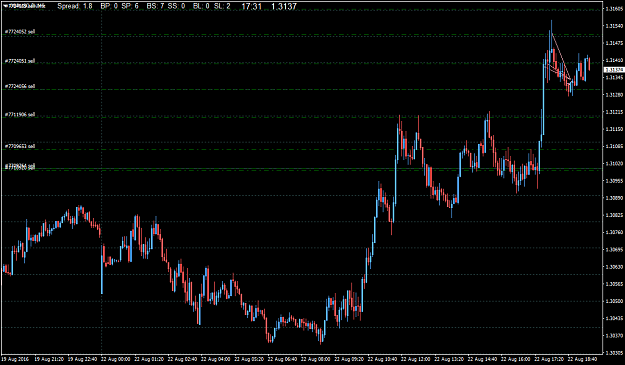Select the pink trendline near the chart's peak
The width and height of the screenshot is (625, 365).
pyautogui.click(x=561, y=56)
